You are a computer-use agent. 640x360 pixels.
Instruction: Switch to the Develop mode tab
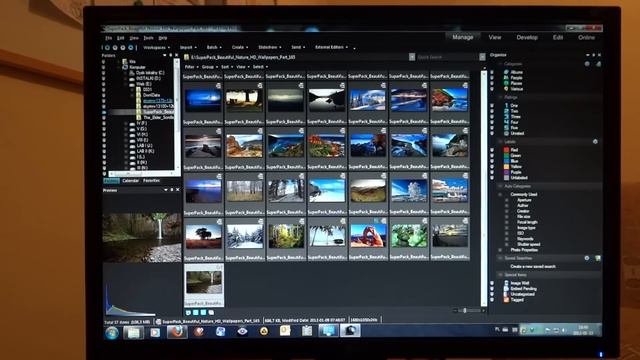[527, 37]
